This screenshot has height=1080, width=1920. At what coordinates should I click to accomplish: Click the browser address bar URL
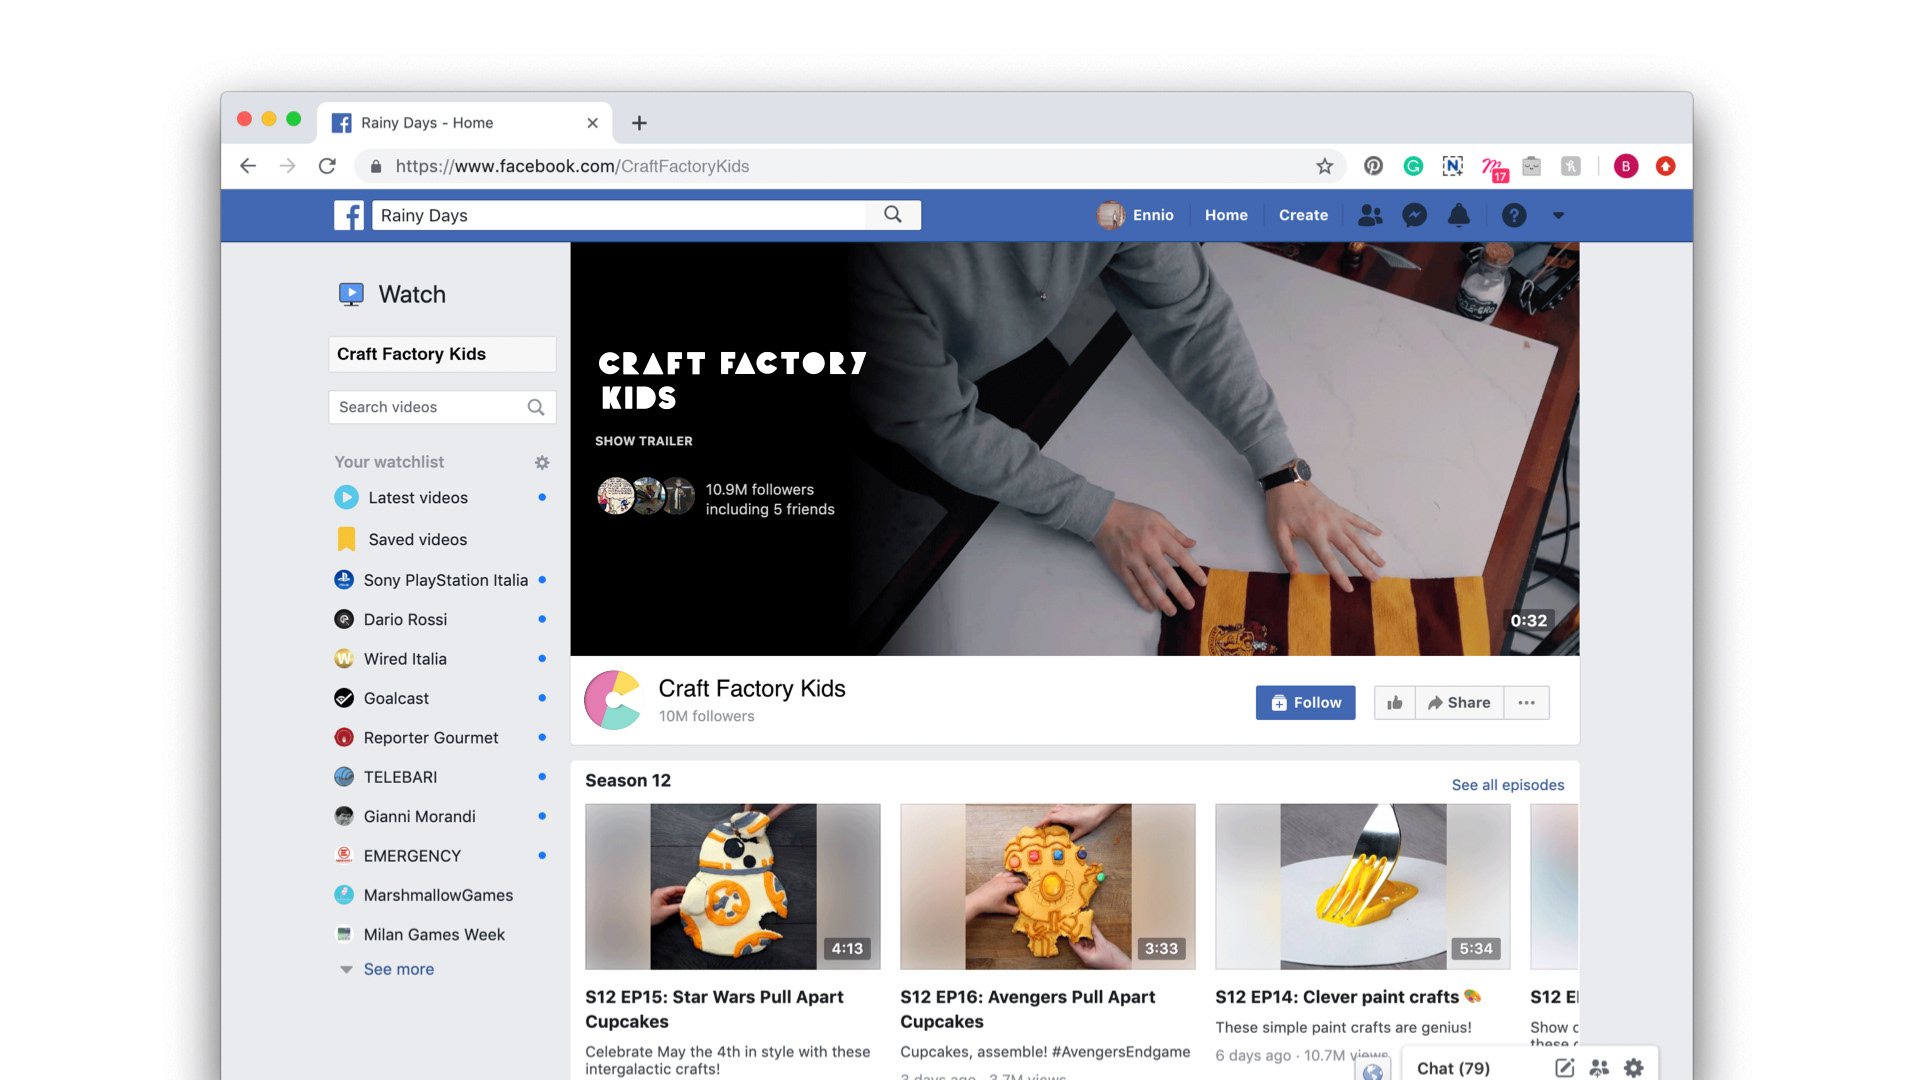coord(572,166)
